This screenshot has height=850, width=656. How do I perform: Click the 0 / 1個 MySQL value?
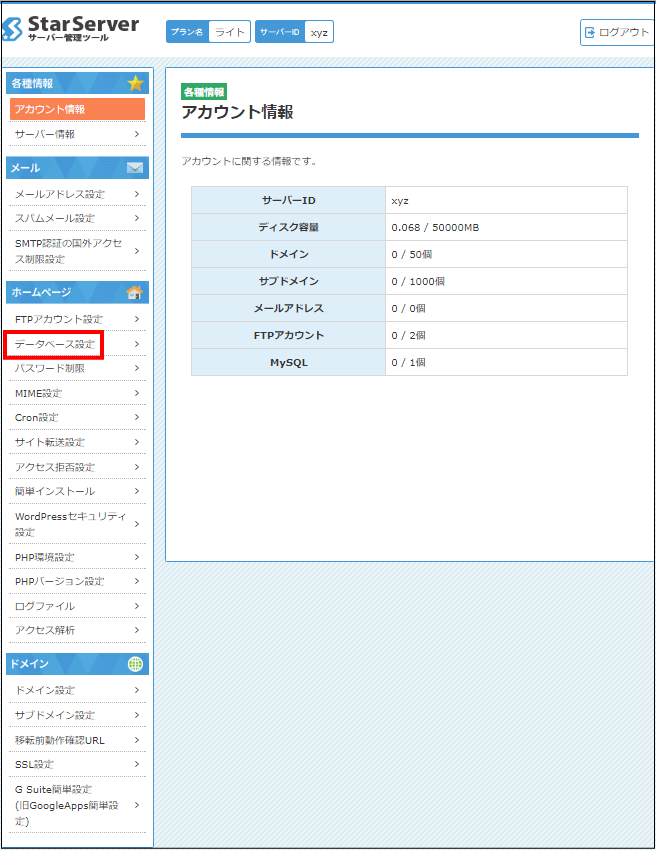pyautogui.click(x=408, y=363)
